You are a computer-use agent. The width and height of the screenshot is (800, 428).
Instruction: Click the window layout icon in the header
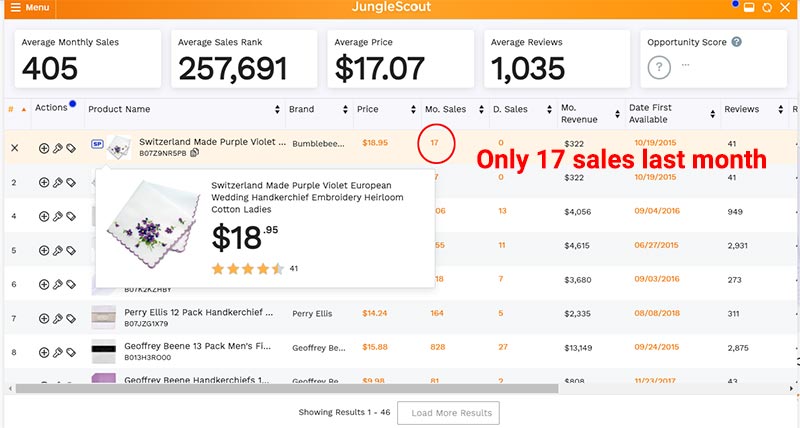click(749, 8)
